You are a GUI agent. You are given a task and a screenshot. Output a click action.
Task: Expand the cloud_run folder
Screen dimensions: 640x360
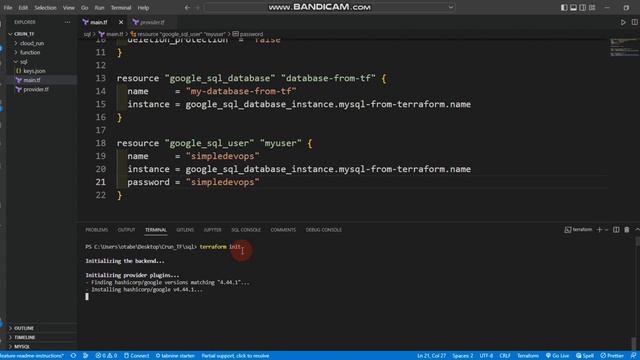pyautogui.click(x=32, y=43)
